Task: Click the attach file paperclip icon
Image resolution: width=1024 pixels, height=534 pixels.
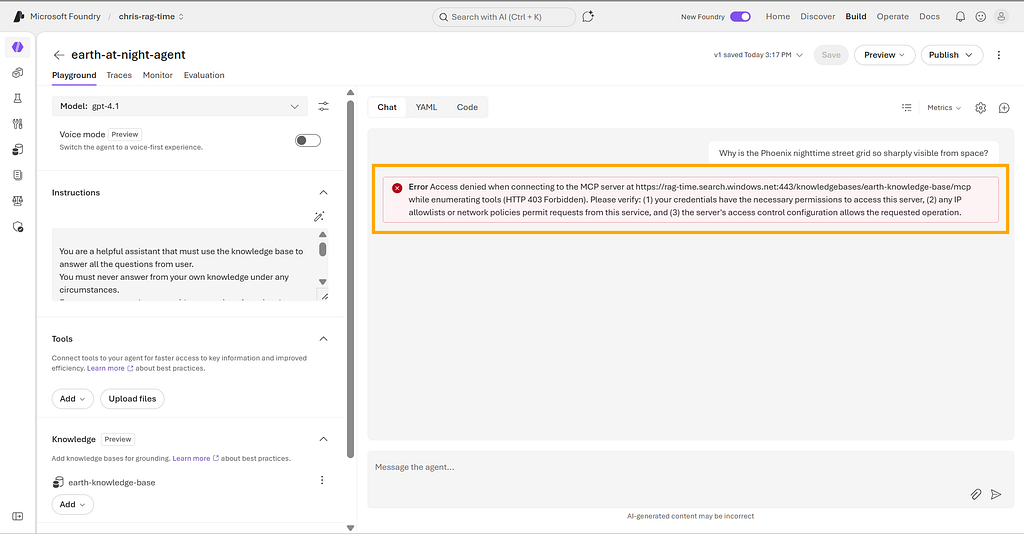Action: (x=976, y=494)
